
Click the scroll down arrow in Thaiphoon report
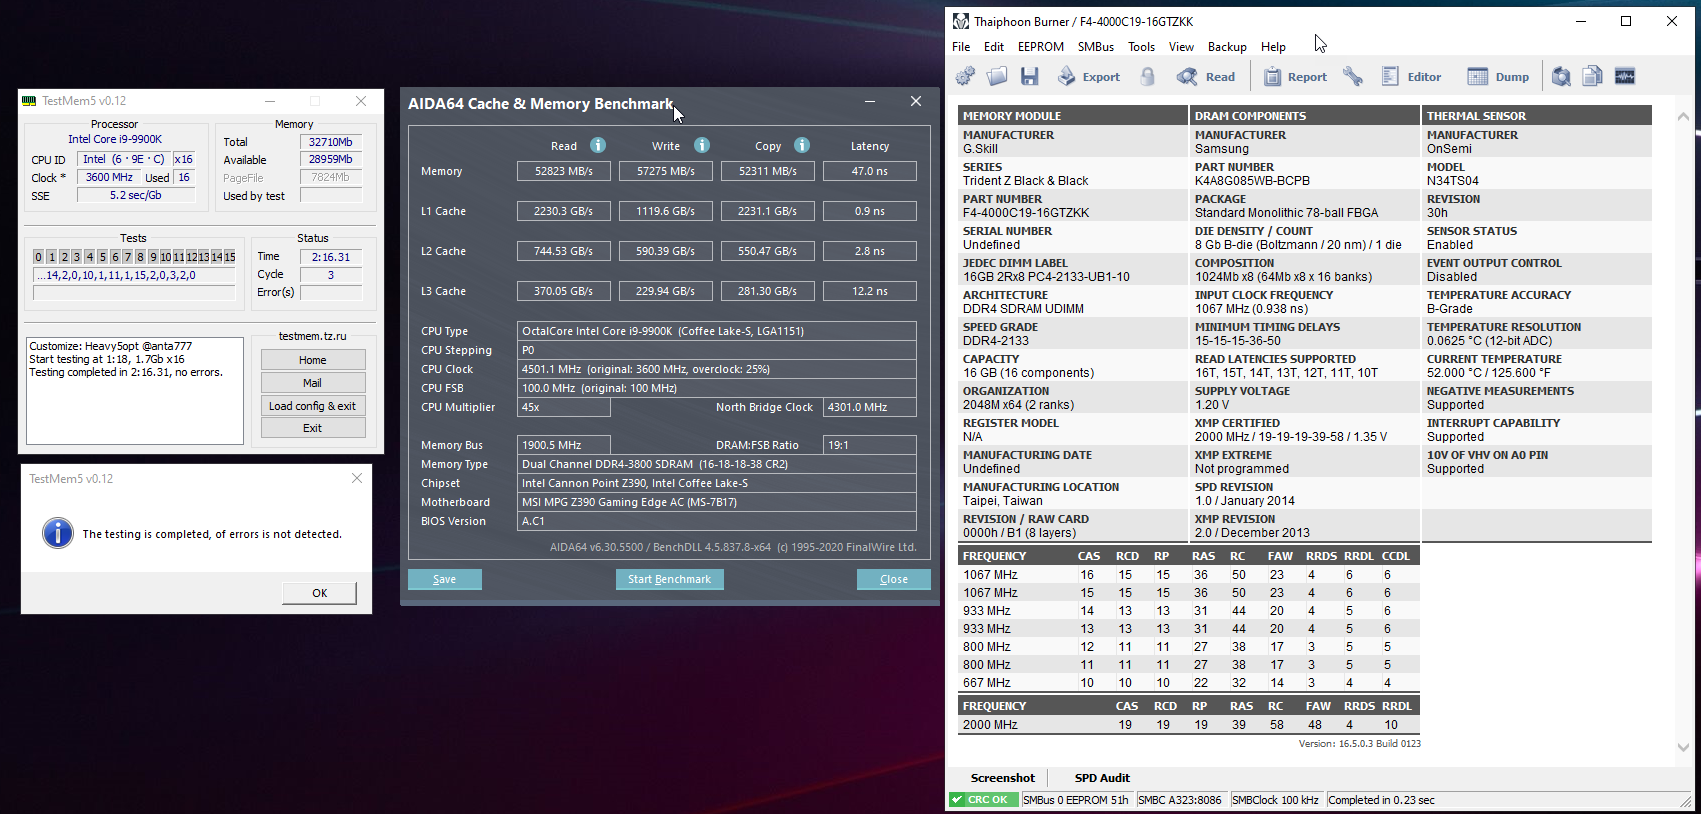[x=1682, y=747]
